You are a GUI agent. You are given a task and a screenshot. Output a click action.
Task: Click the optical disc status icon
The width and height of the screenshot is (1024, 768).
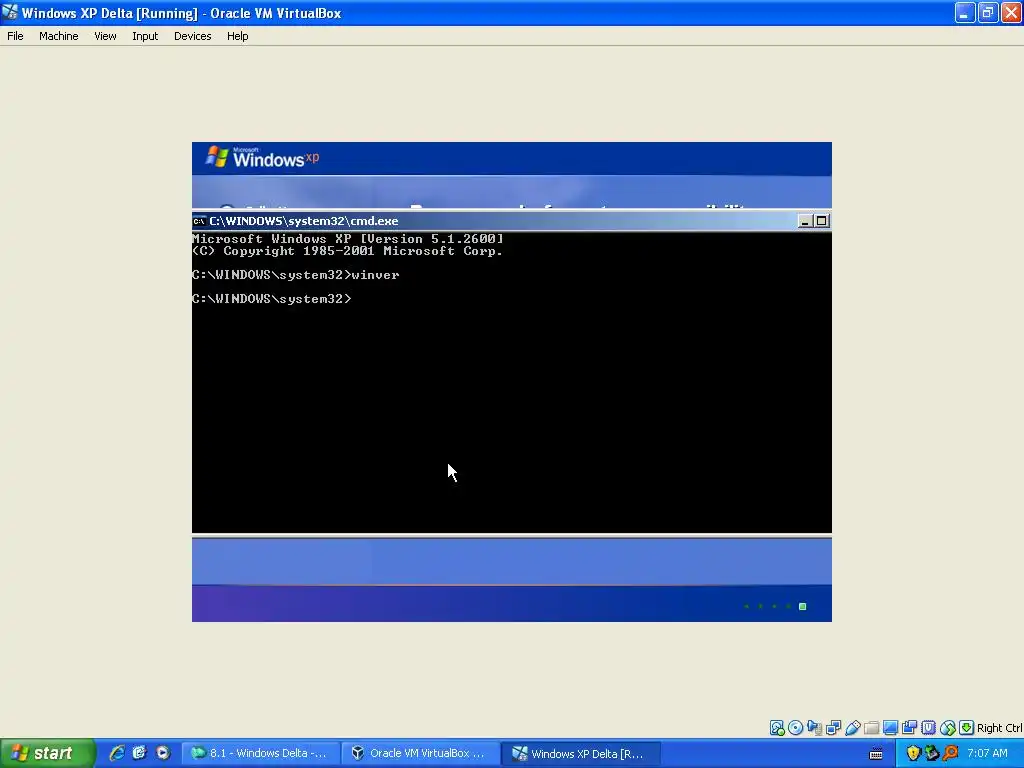coord(795,728)
